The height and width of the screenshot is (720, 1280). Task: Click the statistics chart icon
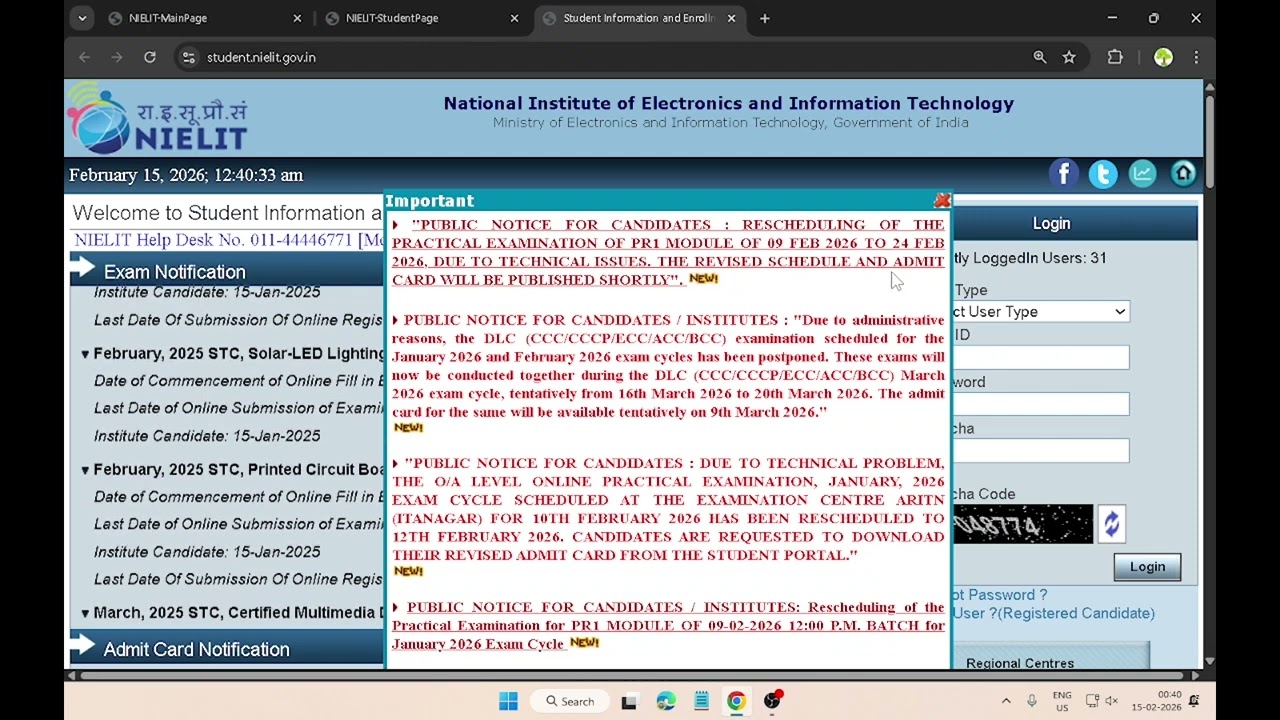[x=1142, y=174]
